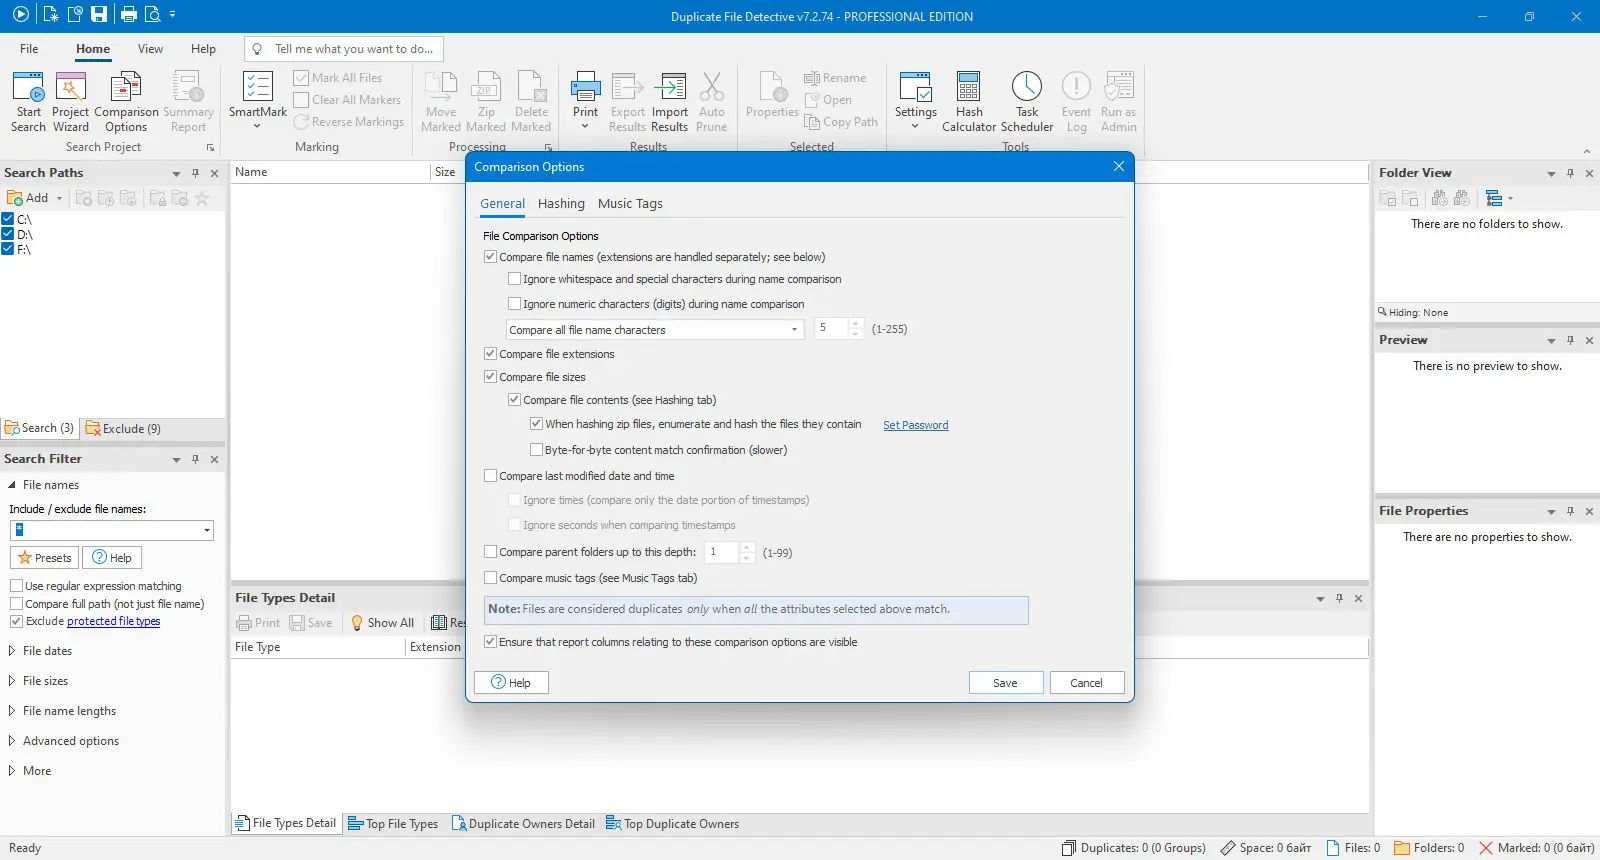Click the Print ribbon icon

tap(585, 101)
